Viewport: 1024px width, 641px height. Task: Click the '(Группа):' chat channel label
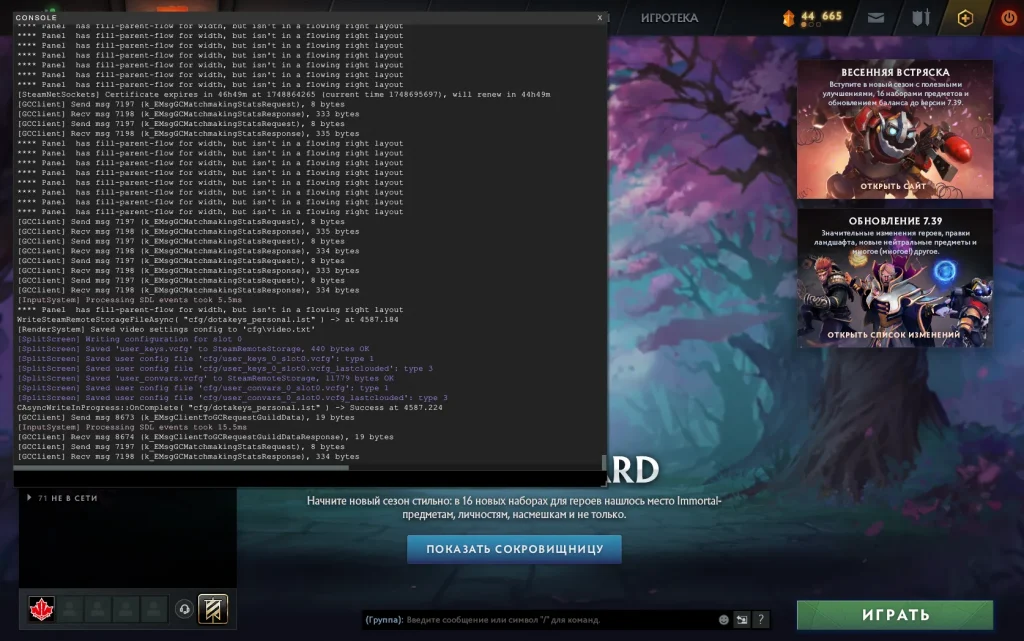384,619
